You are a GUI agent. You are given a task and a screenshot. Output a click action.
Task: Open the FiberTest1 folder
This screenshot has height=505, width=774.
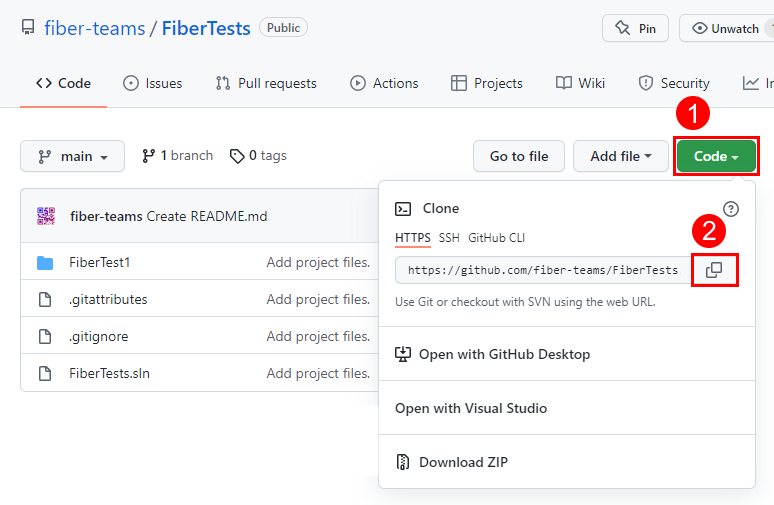tap(100, 263)
